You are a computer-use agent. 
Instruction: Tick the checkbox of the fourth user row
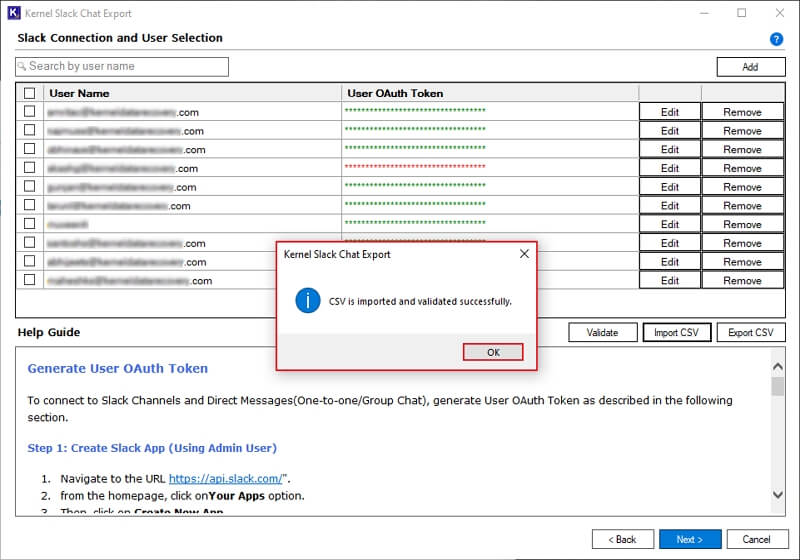coord(30,167)
